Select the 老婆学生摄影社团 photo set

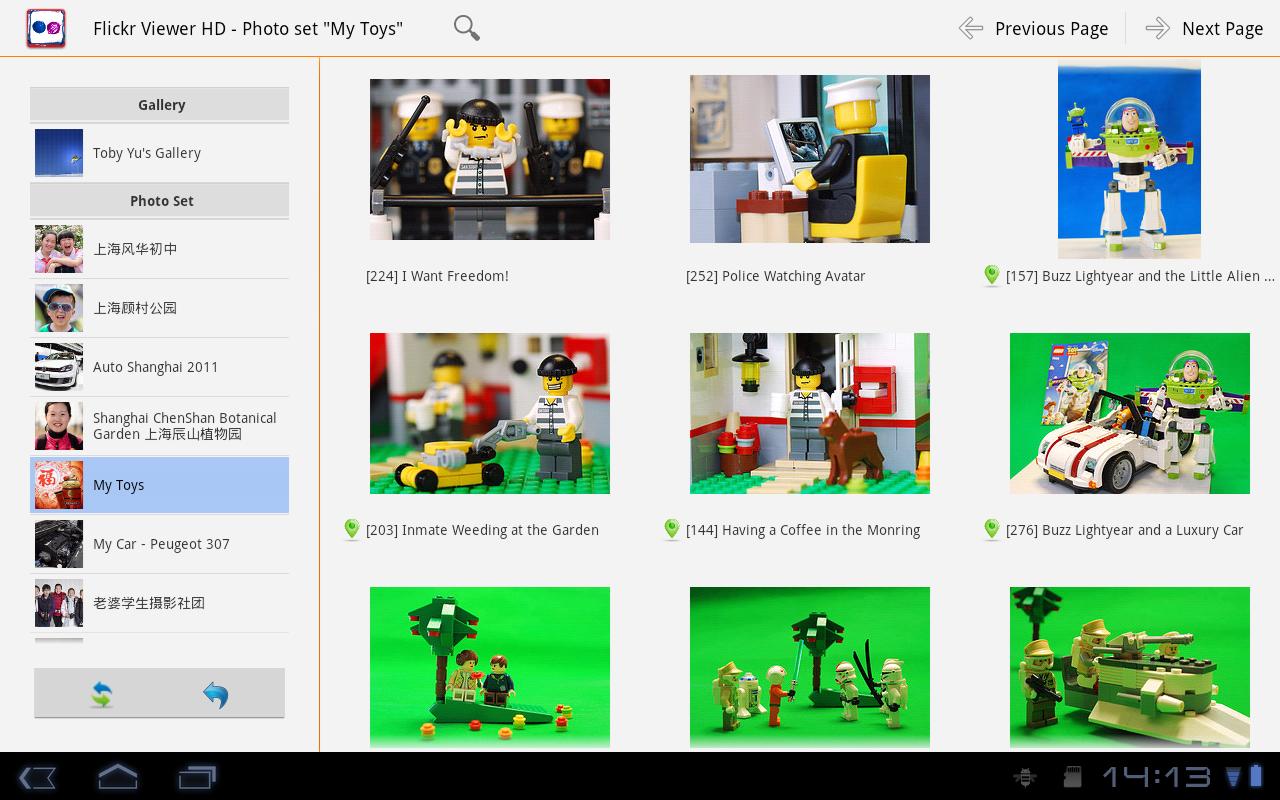click(x=160, y=603)
